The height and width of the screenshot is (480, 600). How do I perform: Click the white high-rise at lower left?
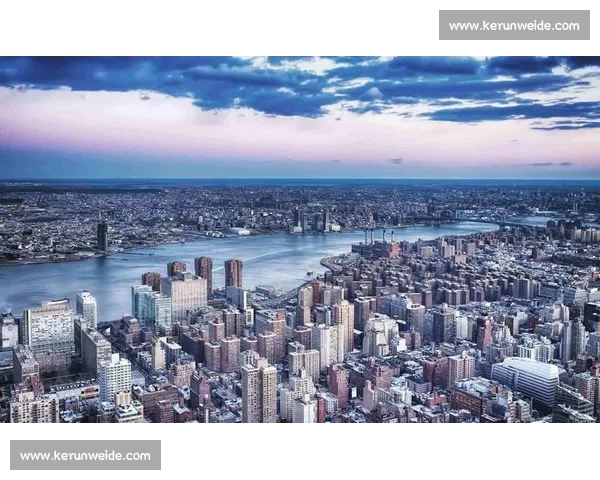pyautogui.click(x=114, y=376)
